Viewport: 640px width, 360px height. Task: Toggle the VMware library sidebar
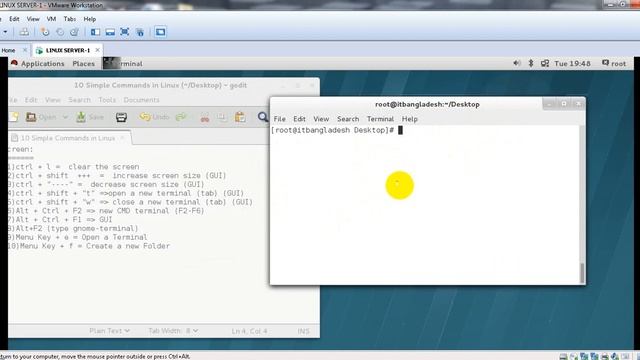pos(95,32)
